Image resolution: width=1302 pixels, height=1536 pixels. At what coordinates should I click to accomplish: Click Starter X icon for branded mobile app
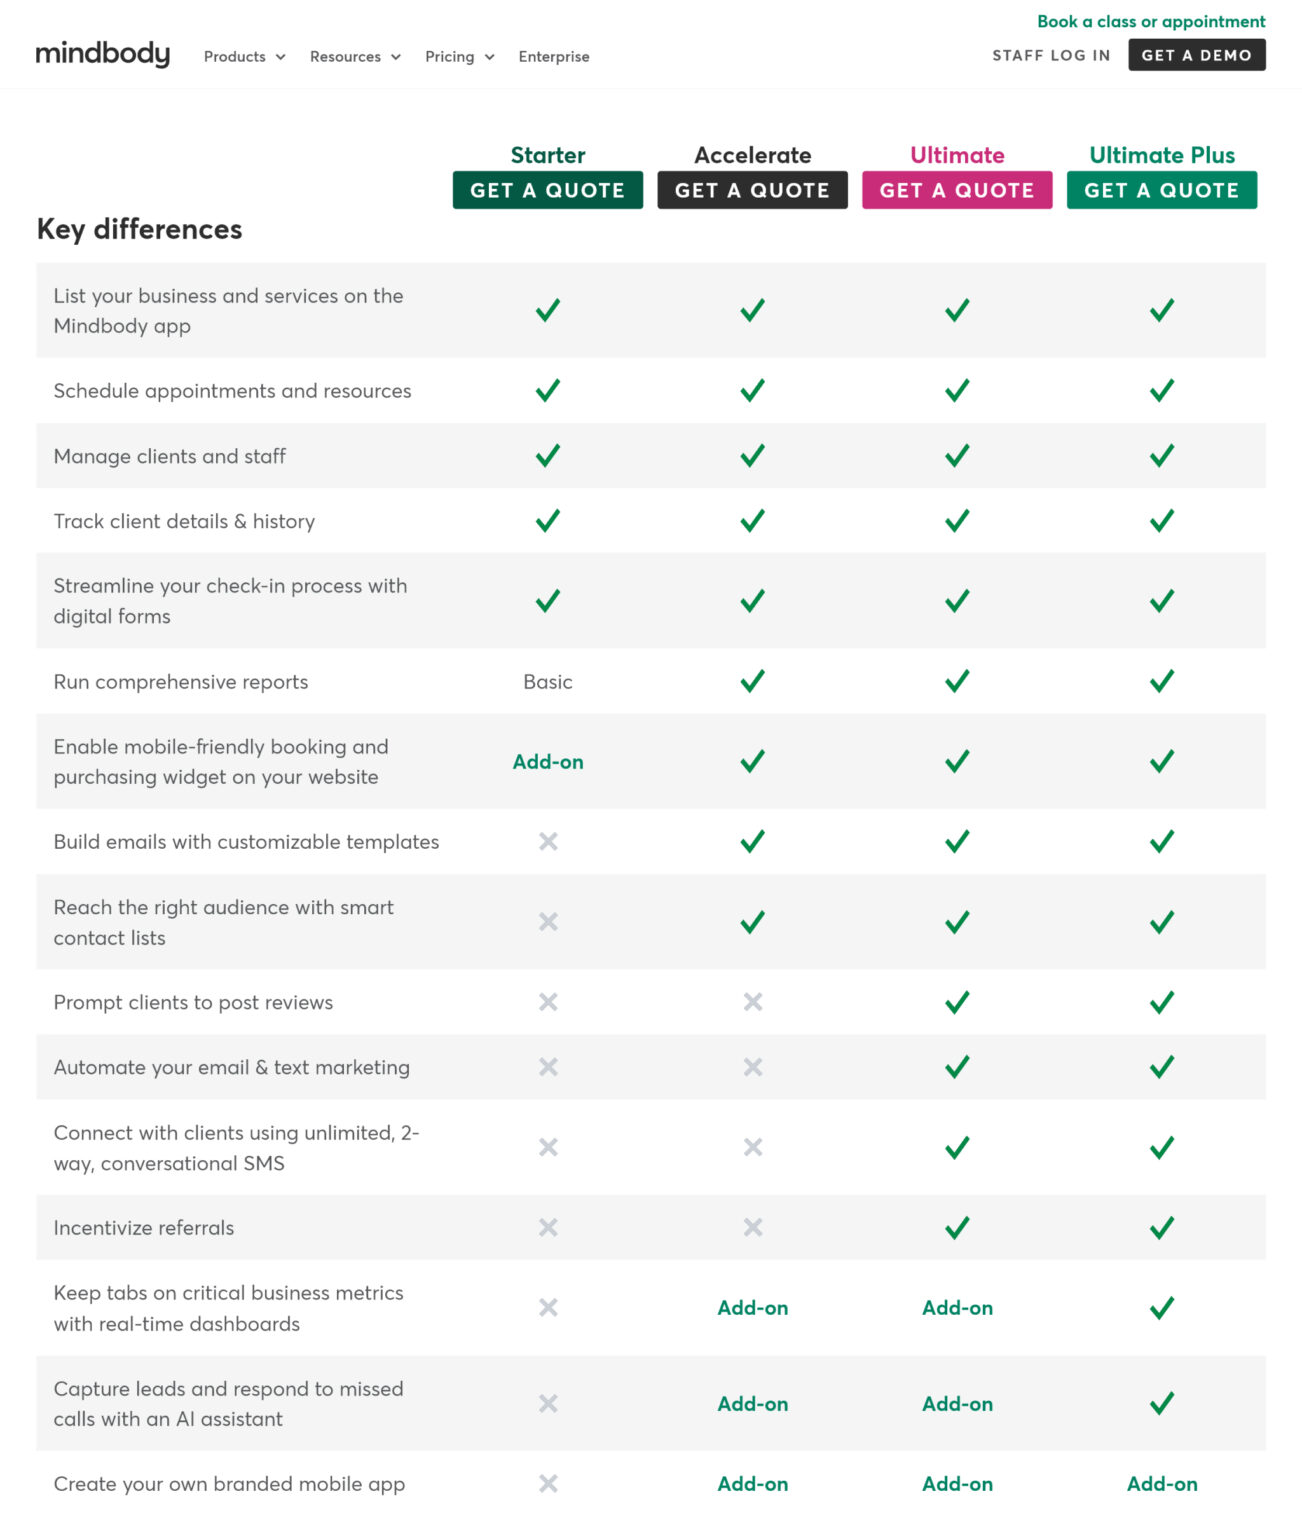click(x=548, y=1484)
